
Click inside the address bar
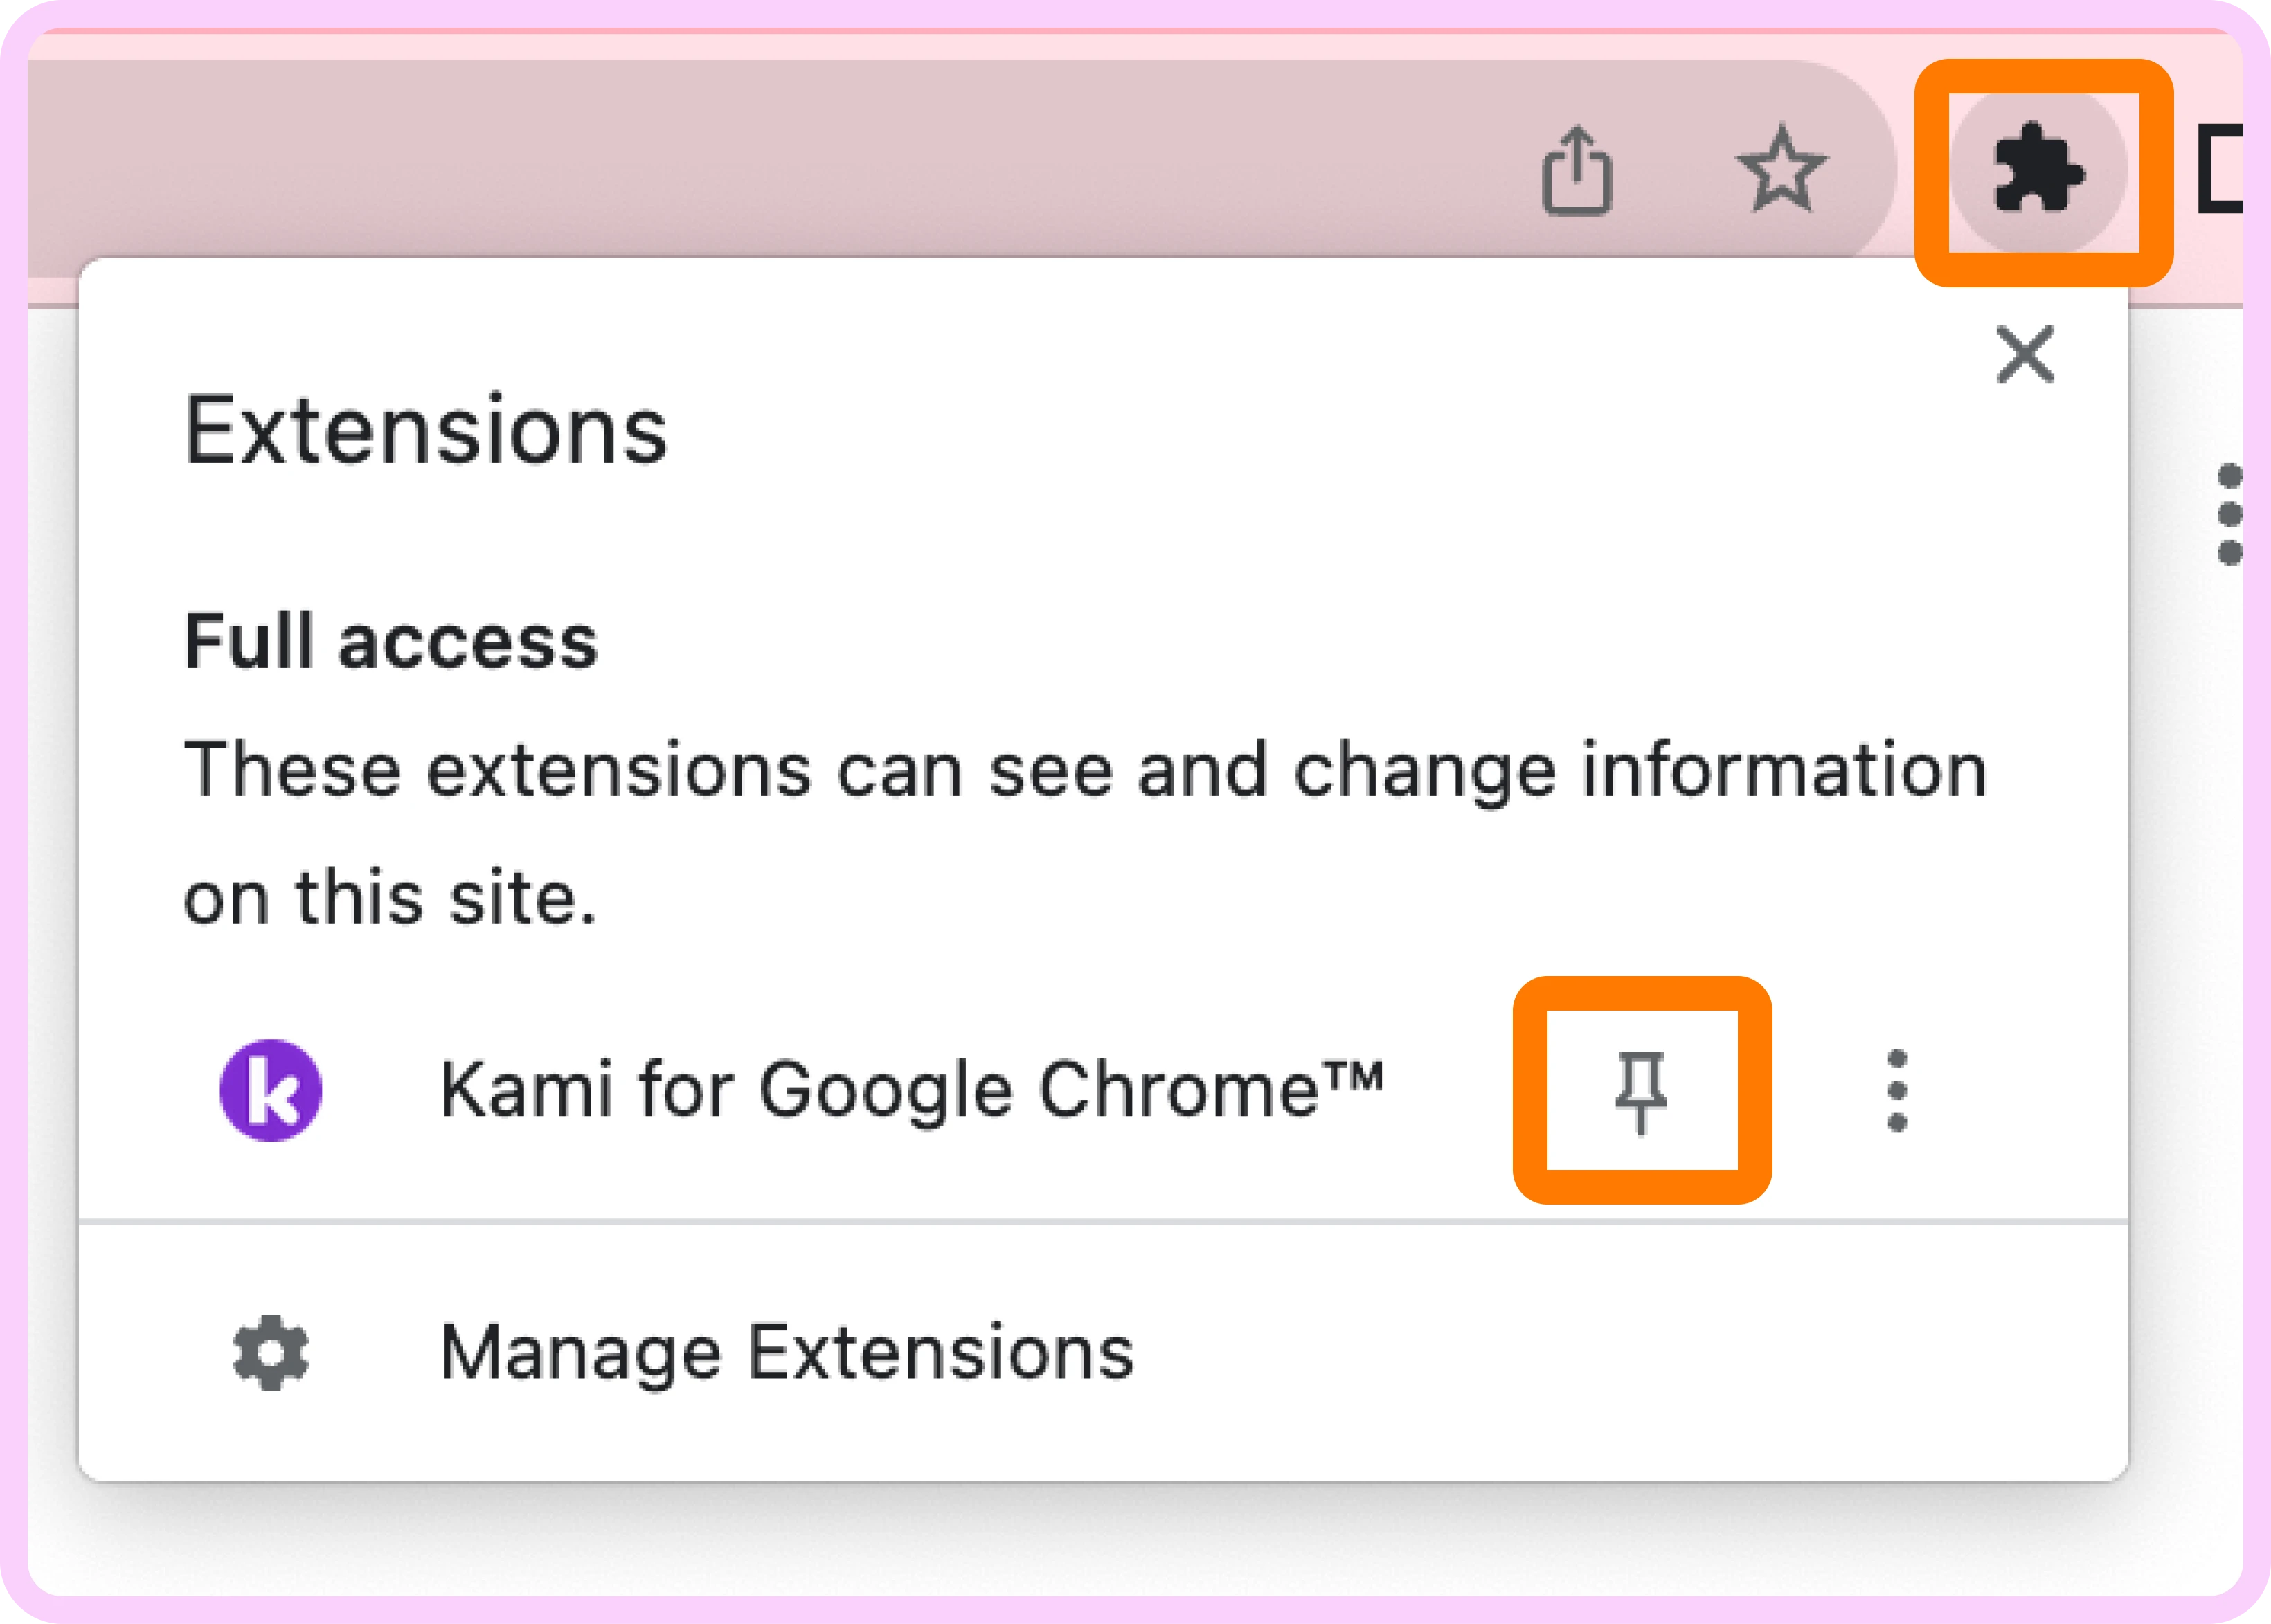tap(800, 160)
